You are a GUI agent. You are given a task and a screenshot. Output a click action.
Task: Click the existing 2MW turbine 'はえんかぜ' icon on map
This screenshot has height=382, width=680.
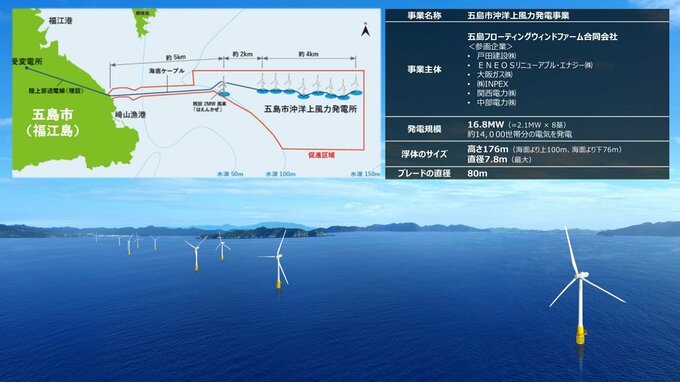223,86
